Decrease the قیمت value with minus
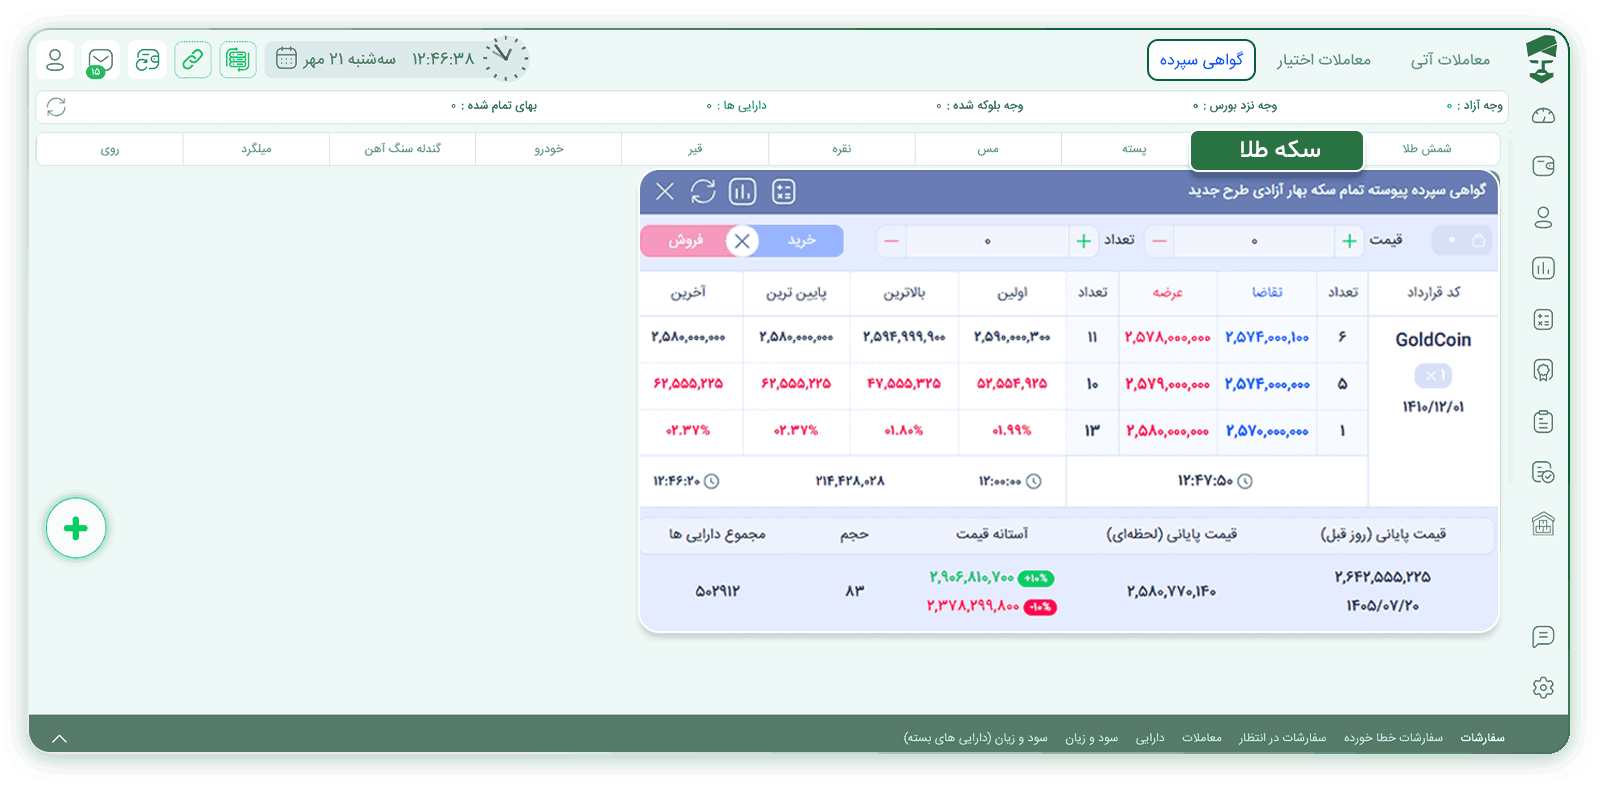The image size is (1600, 799). (x=1159, y=241)
